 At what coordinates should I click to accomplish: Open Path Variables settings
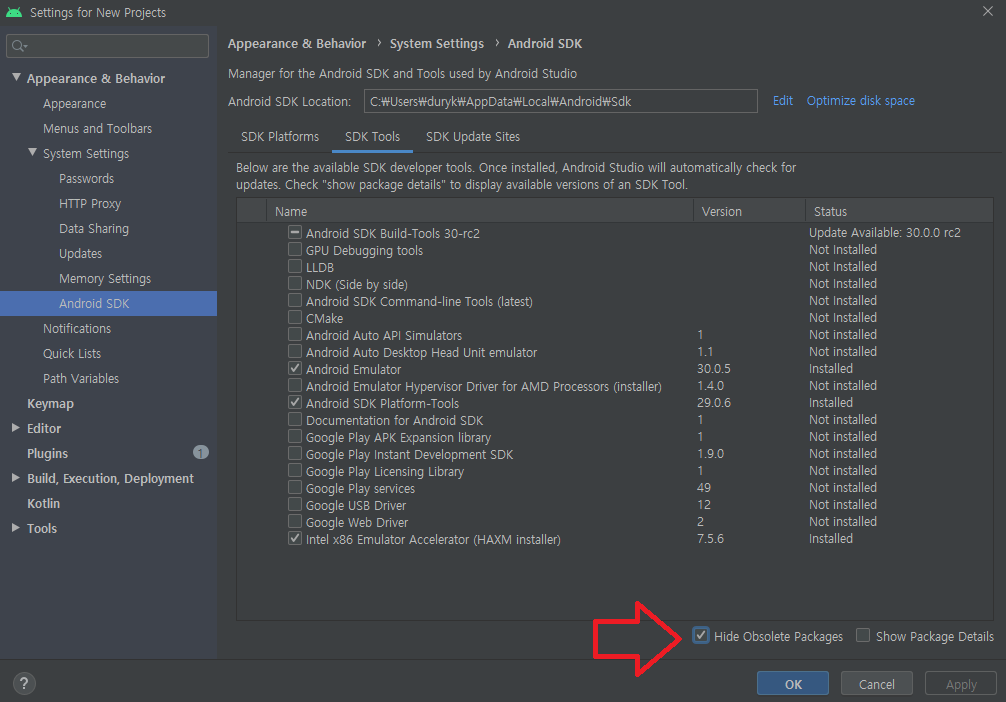(81, 379)
